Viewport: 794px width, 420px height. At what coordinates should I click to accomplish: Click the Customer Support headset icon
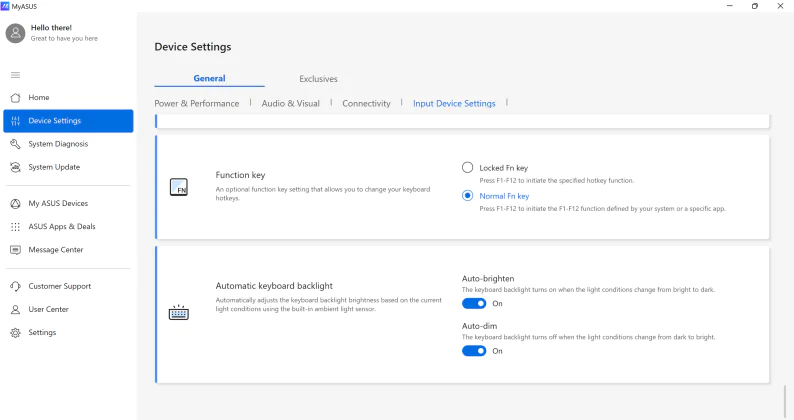pyautogui.click(x=16, y=286)
